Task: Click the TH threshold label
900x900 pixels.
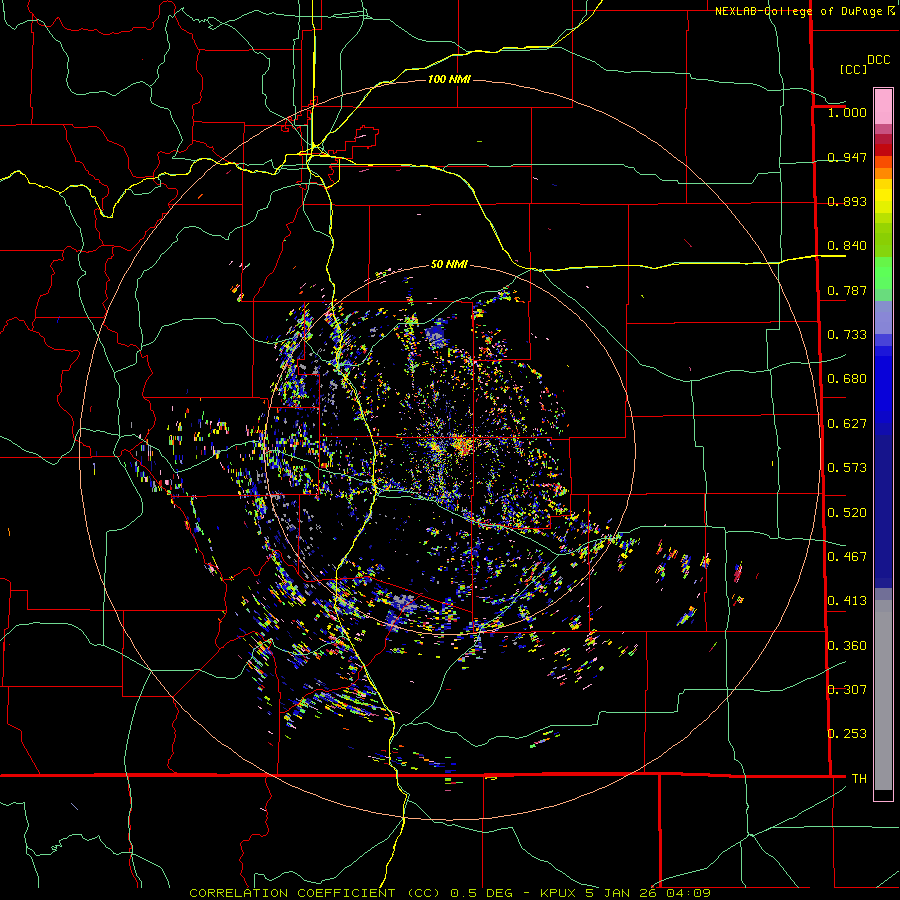Action: (859, 779)
